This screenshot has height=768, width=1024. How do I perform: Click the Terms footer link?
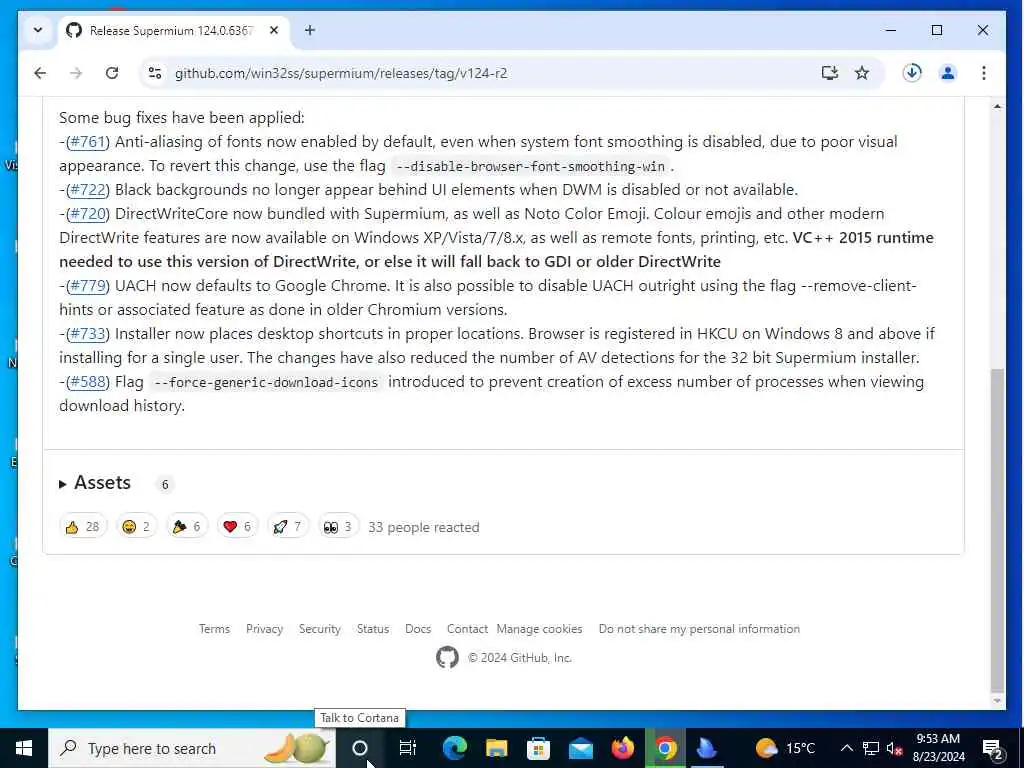tap(214, 629)
